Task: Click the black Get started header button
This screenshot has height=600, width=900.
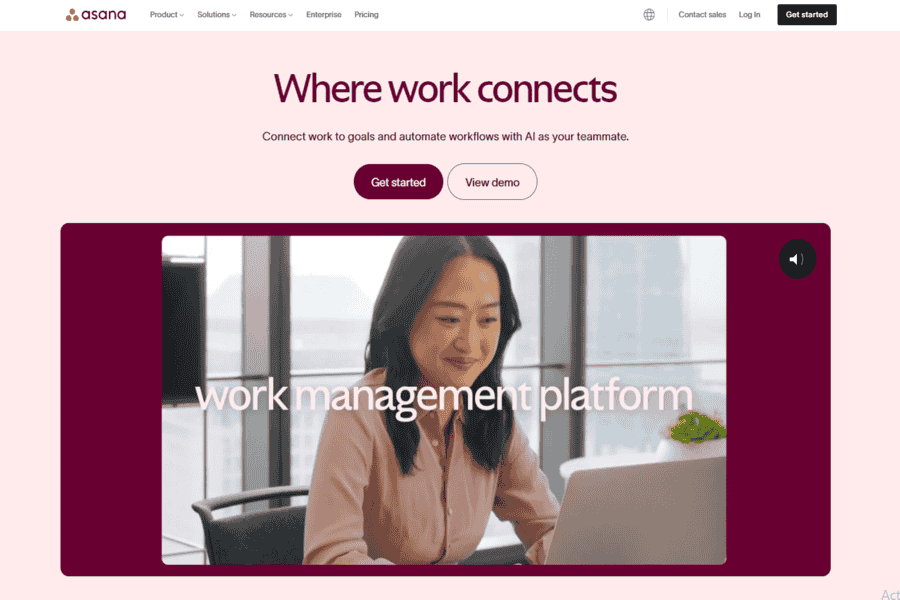Action: (806, 14)
